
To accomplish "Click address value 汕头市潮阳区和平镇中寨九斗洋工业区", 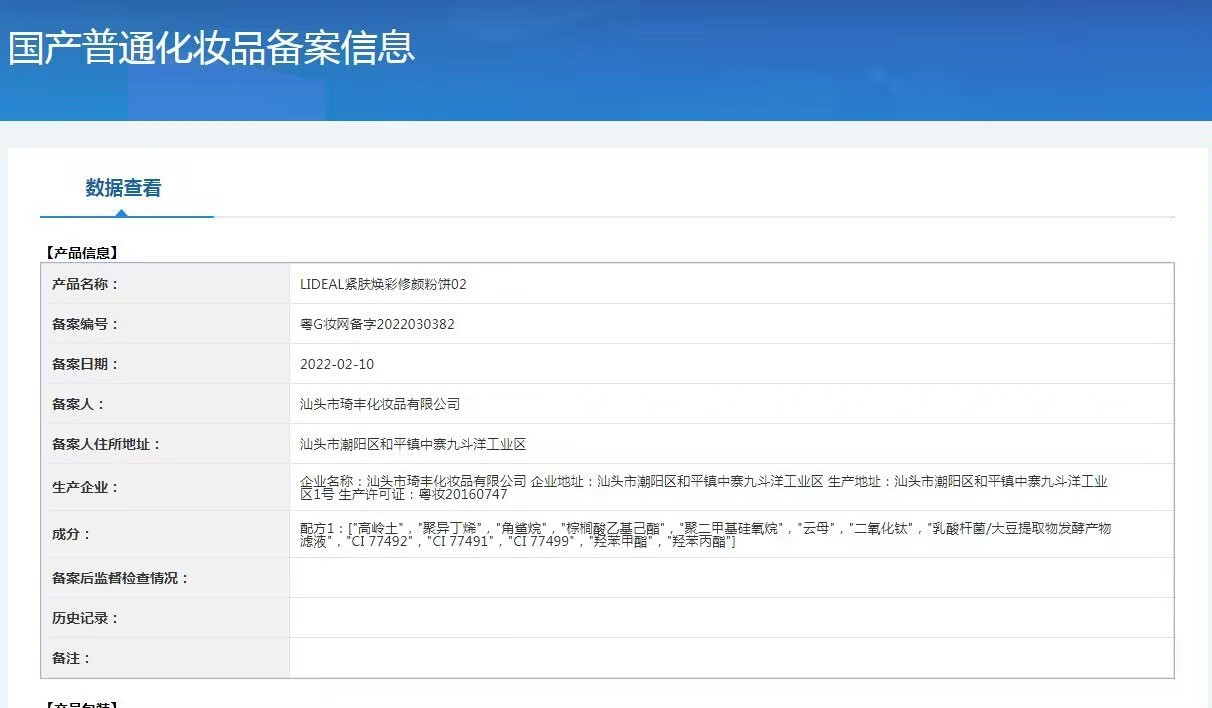I will pyautogui.click(x=413, y=444).
